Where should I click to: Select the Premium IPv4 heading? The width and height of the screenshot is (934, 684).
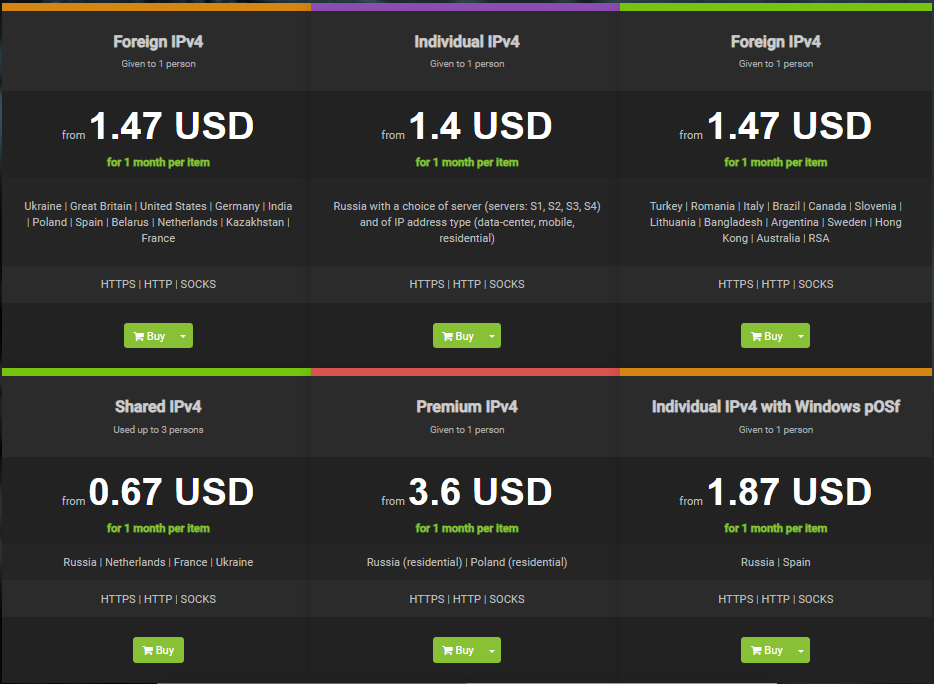click(467, 407)
